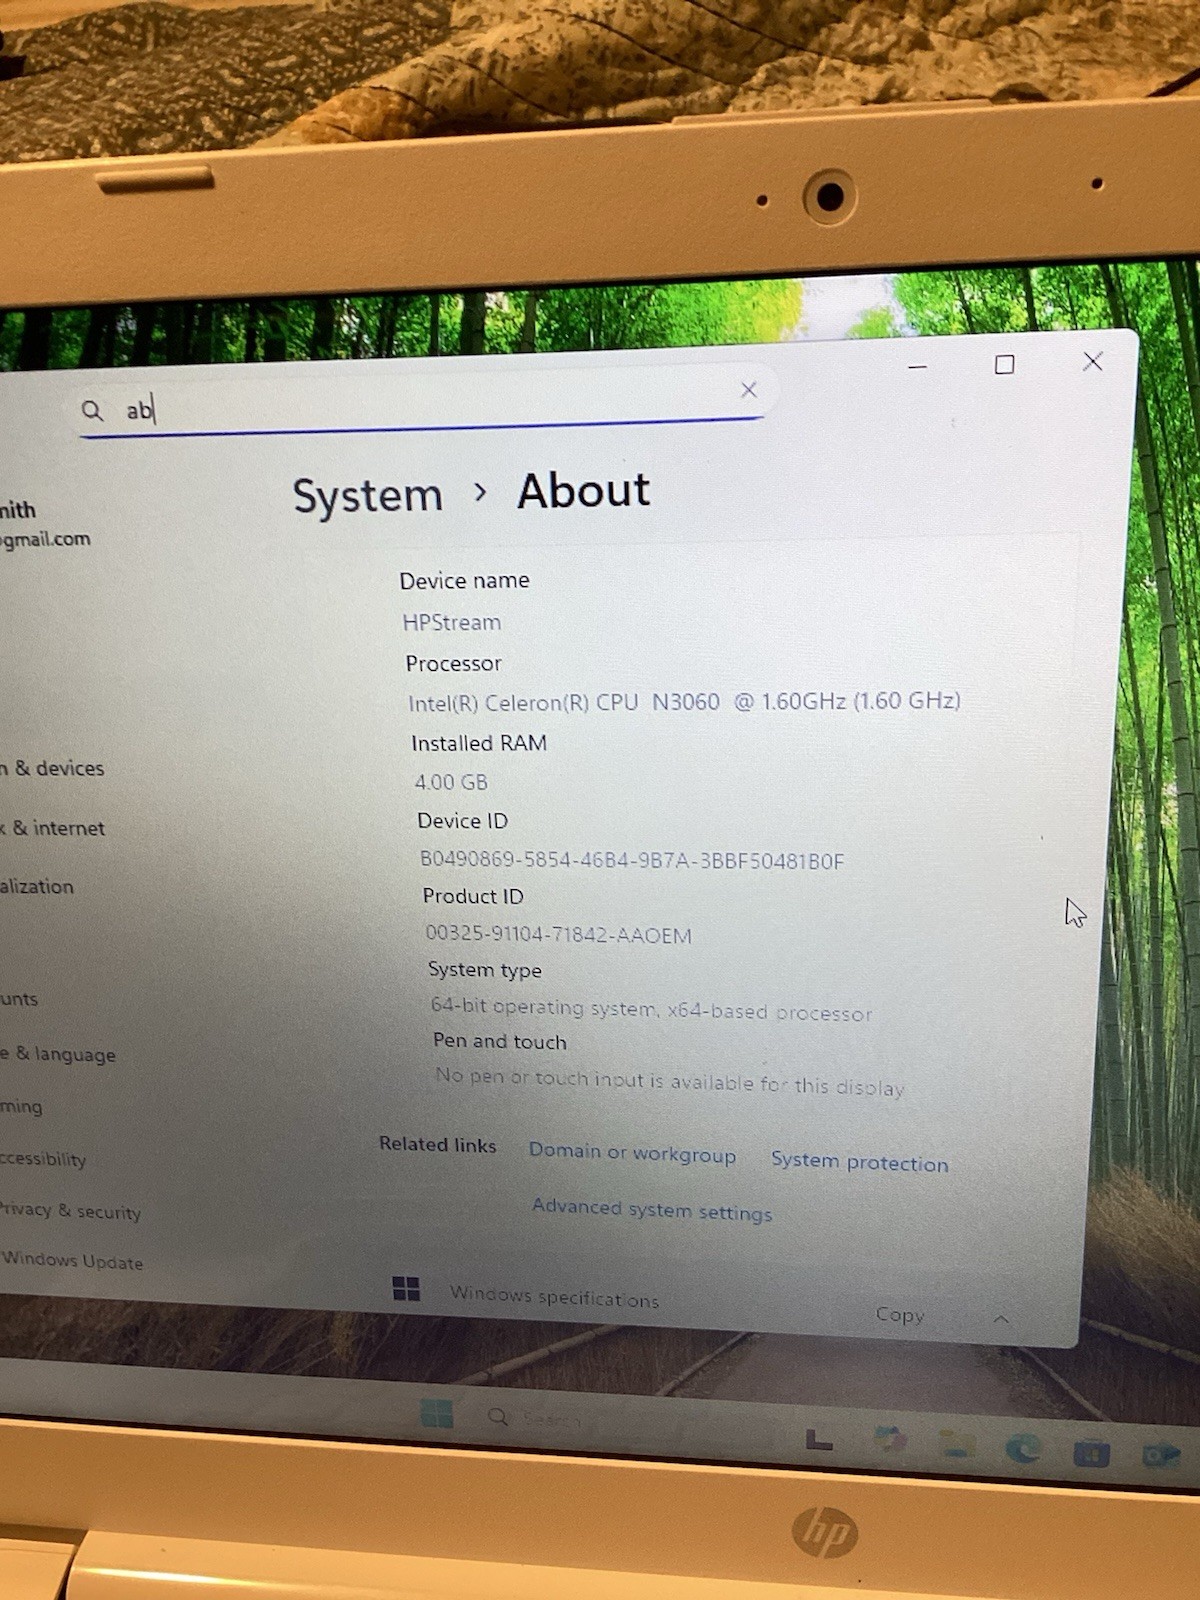Open the Copilot icon on taskbar
This screenshot has width=1200, height=1600.
(890, 1441)
